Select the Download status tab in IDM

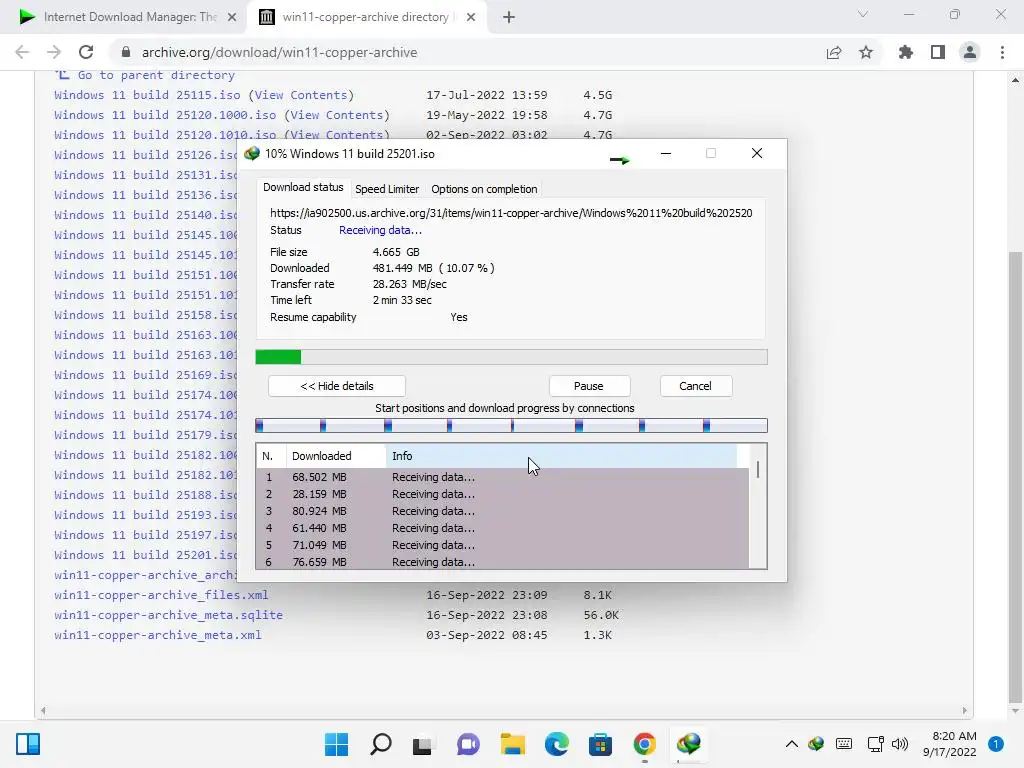tap(303, 187)
